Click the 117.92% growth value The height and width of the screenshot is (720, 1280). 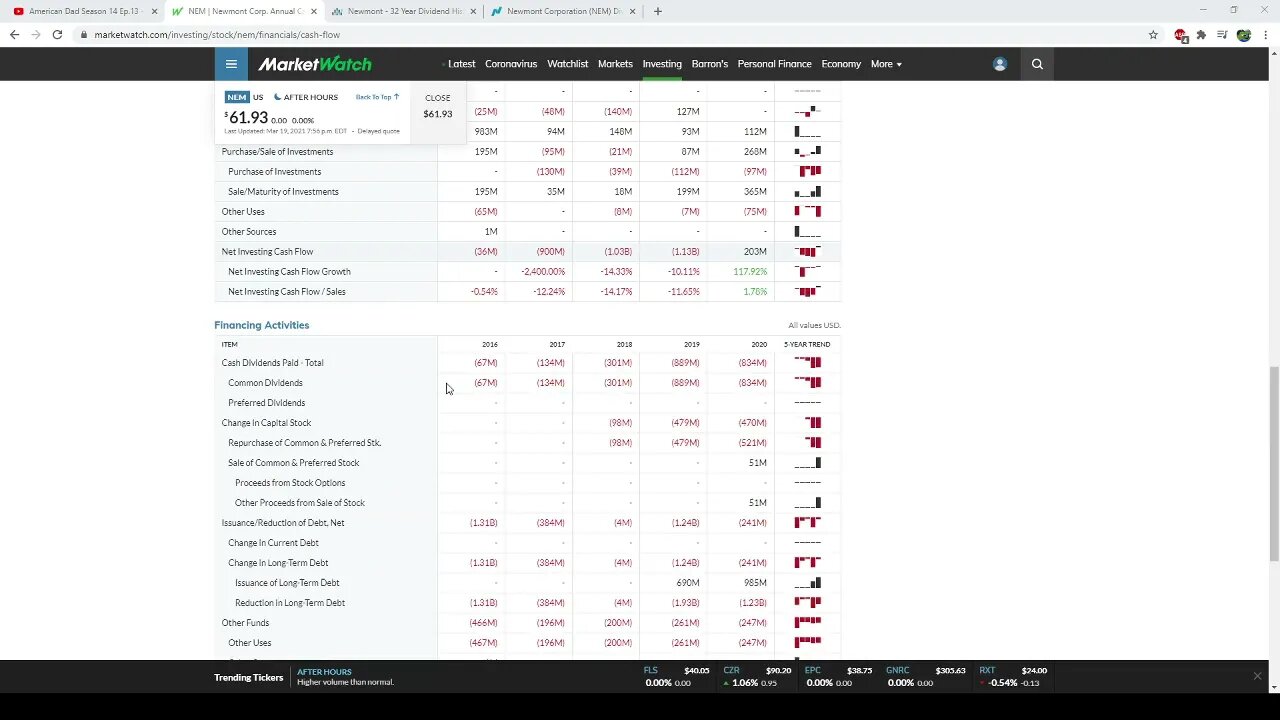coord(750,271)
